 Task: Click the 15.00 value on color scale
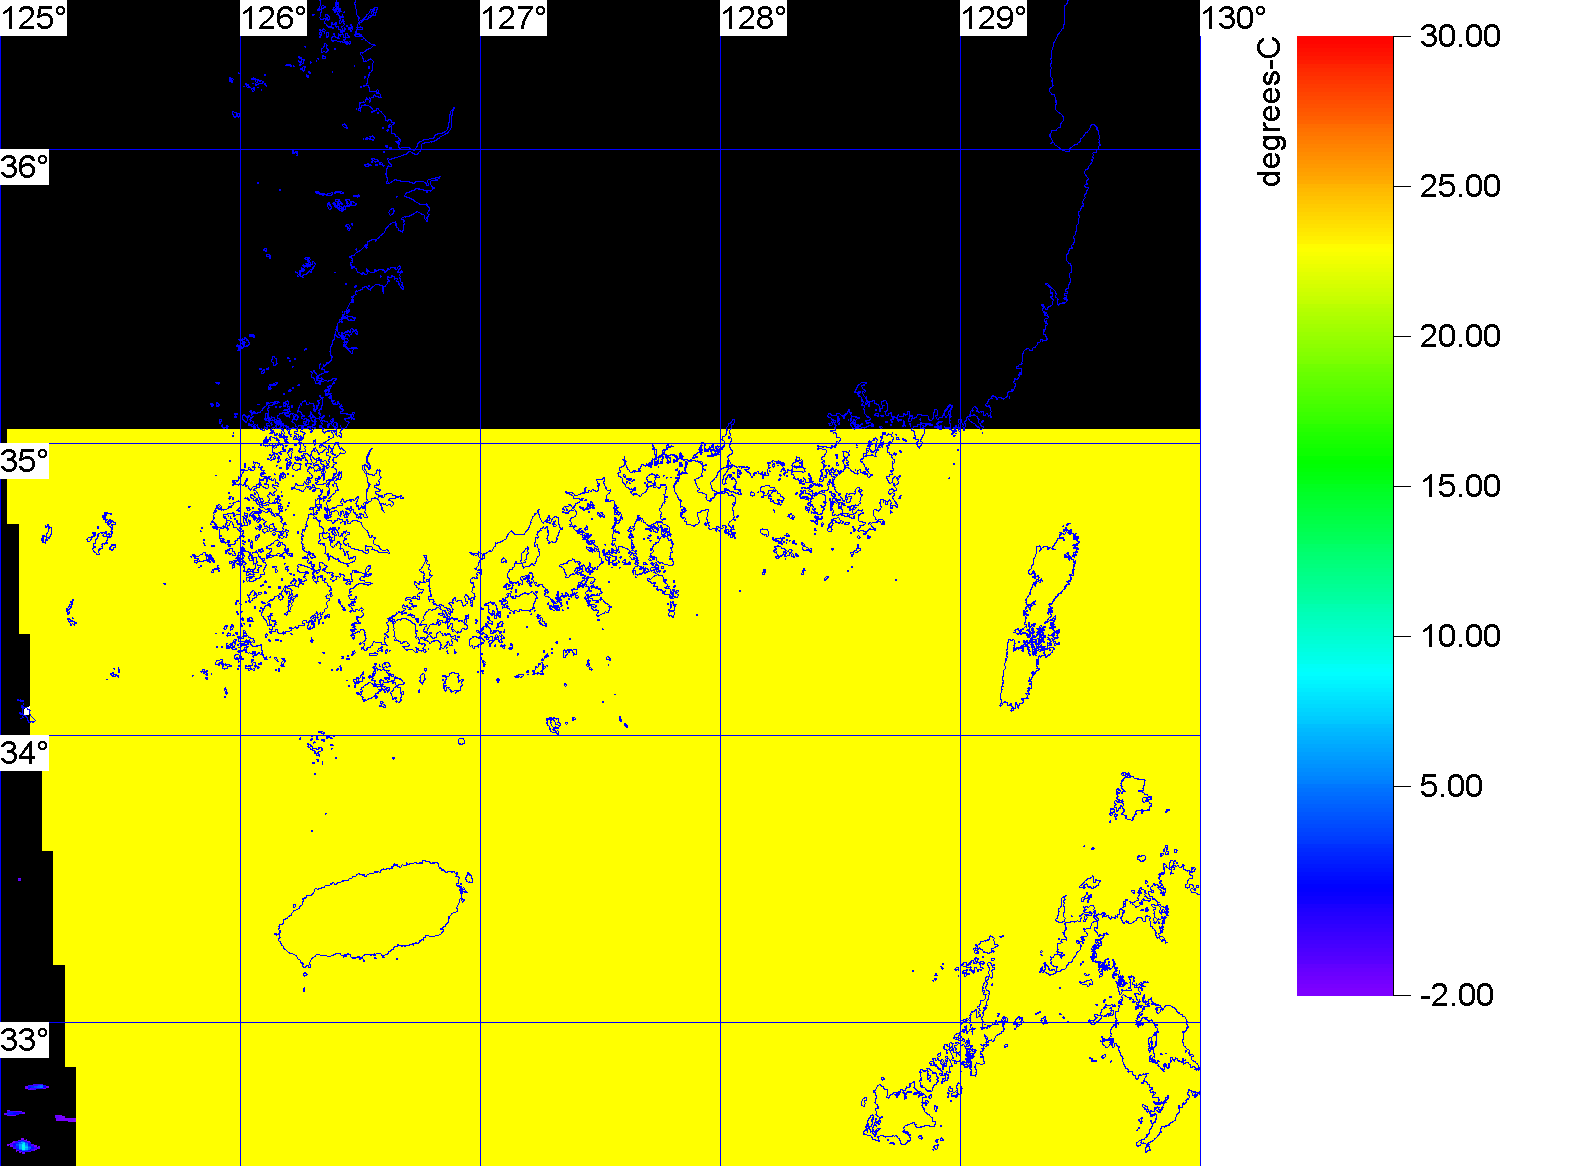coord(1460,486)
